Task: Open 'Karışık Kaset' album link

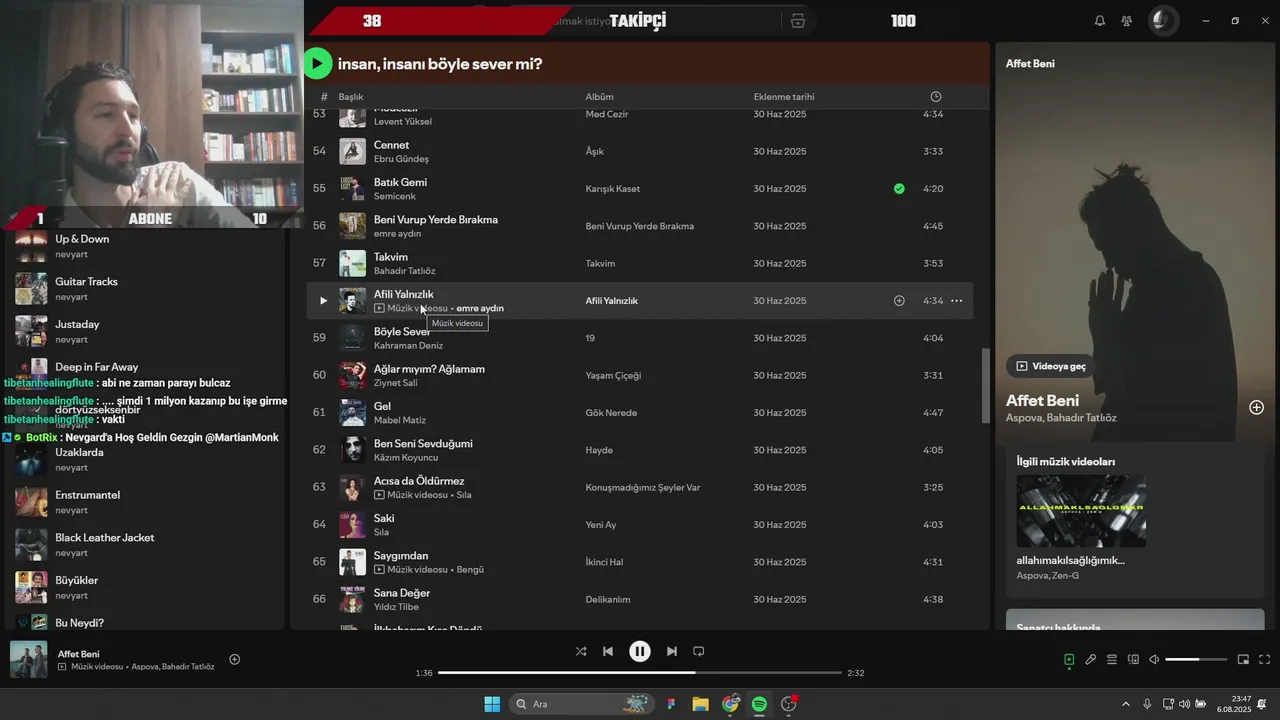Action: point(613,189)
